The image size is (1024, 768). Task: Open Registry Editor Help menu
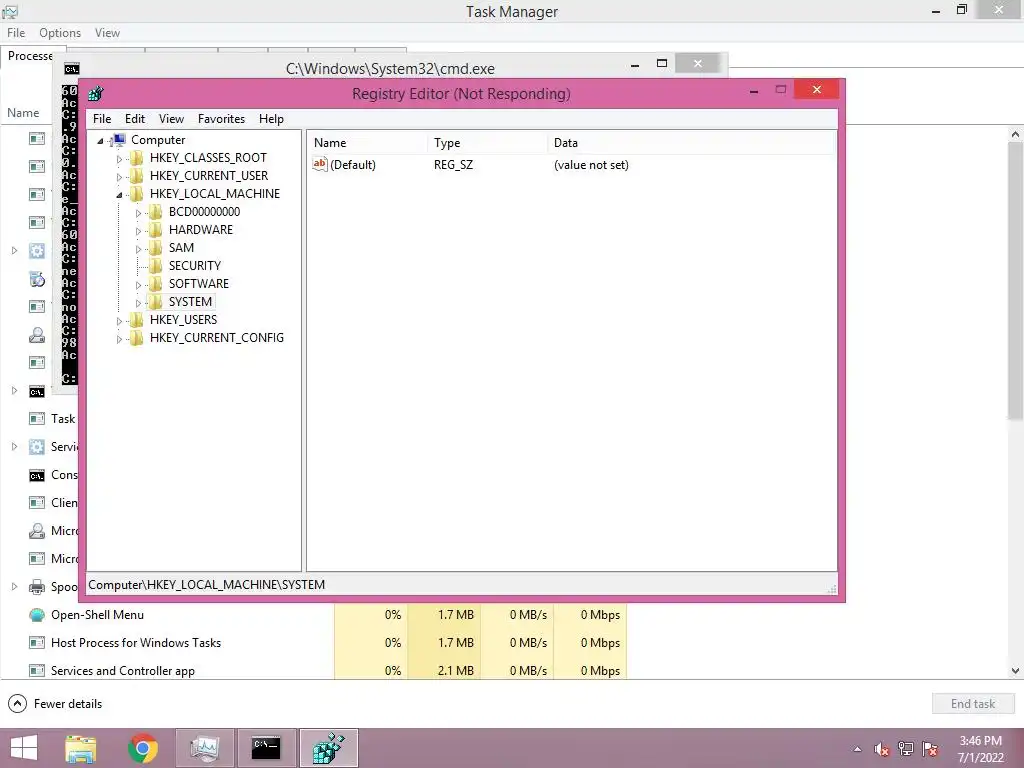[x=271, y=119]
